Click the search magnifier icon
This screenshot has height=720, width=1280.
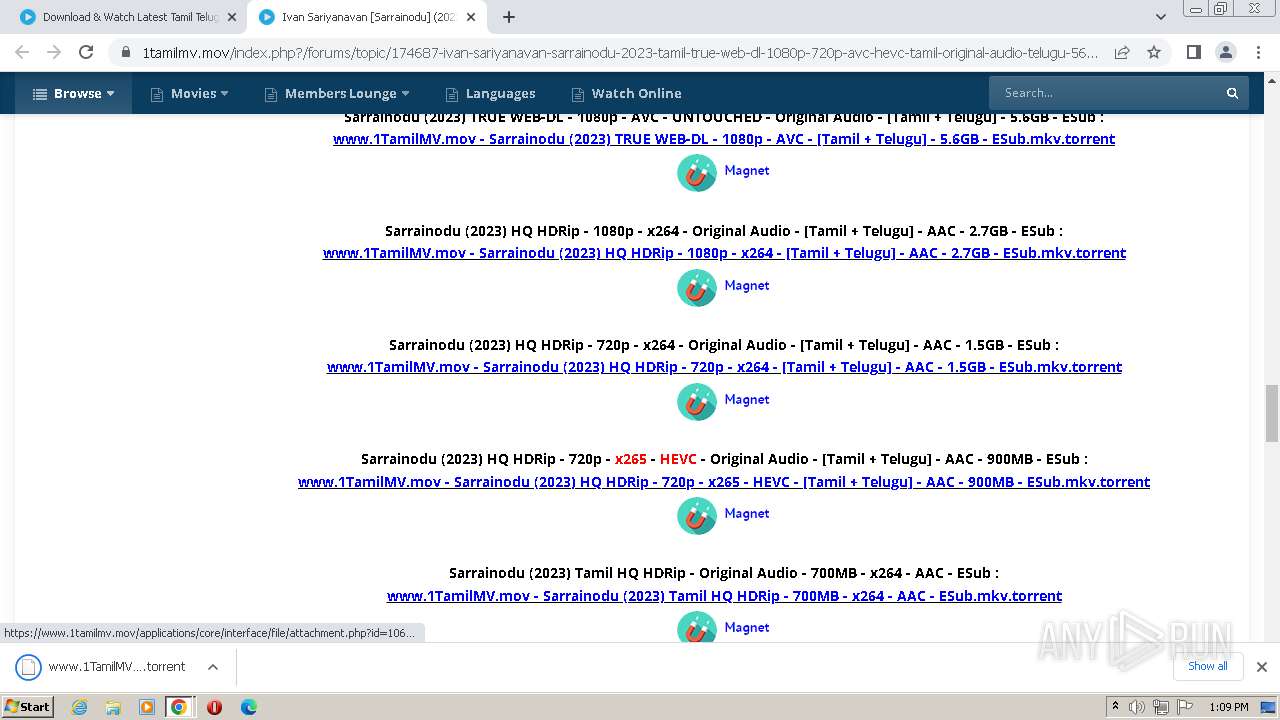pos(1233,93)
